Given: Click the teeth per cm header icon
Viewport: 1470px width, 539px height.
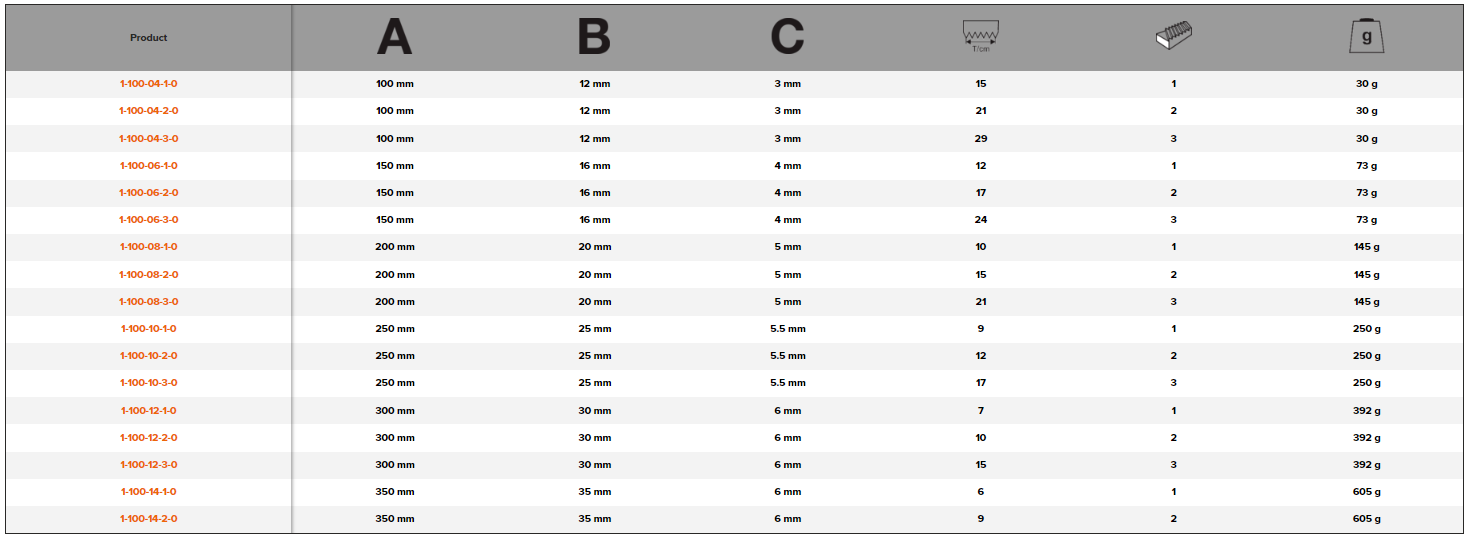Looking at the screenshot, I should (x=980, y=36).
